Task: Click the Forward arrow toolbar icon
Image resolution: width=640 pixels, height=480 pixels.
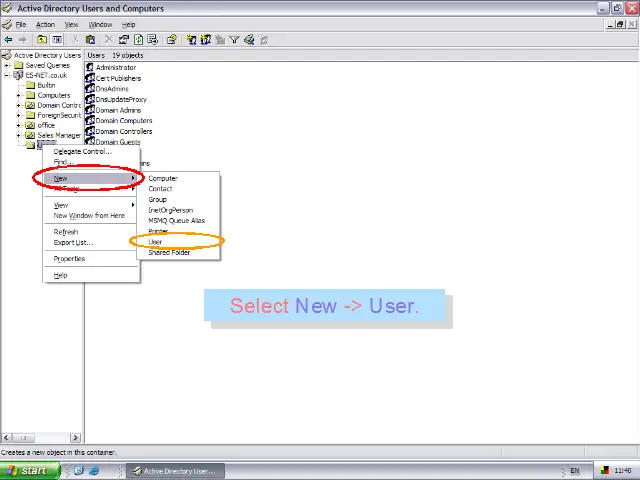Action: pos(22,40)
